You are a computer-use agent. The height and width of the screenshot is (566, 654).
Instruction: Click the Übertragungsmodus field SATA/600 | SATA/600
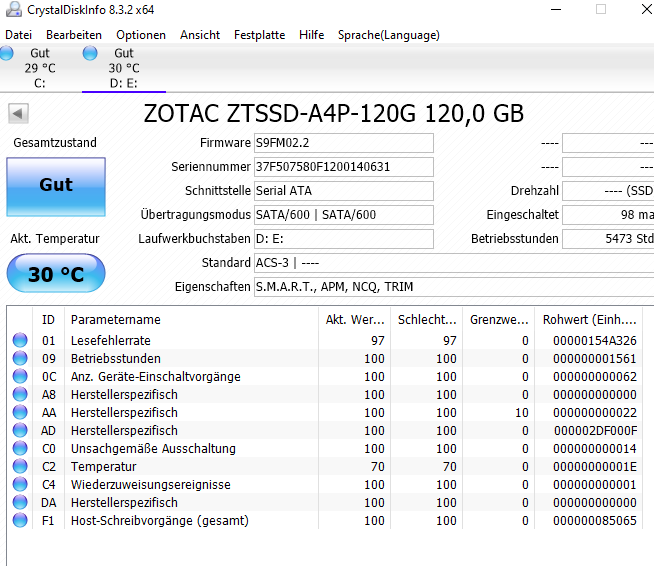[x=344, y=215]
